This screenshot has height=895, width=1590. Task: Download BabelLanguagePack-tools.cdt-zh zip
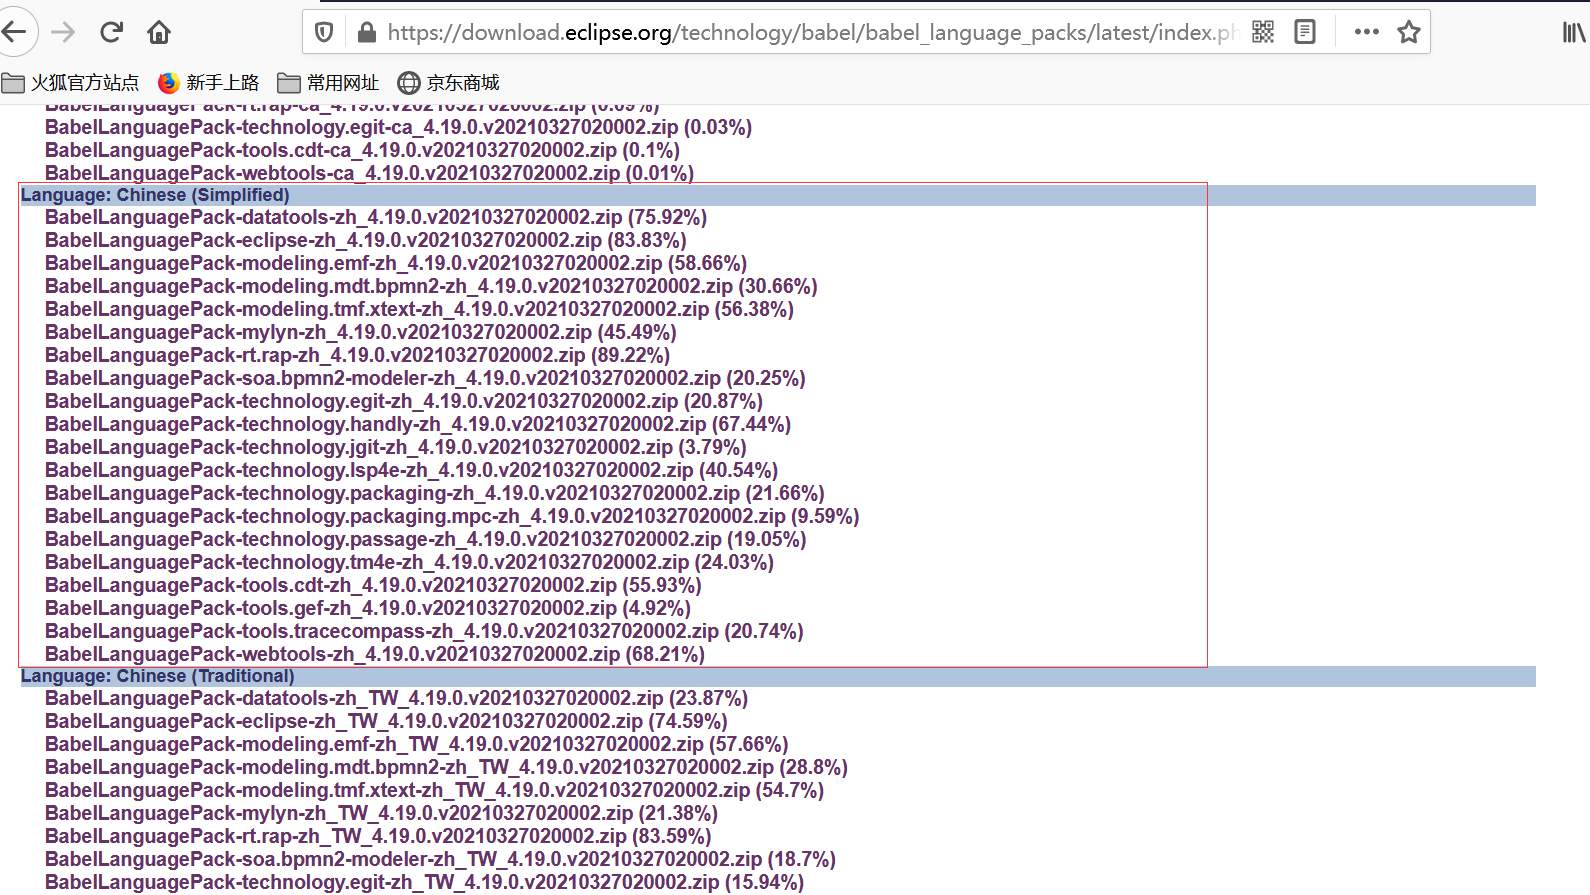373,585
